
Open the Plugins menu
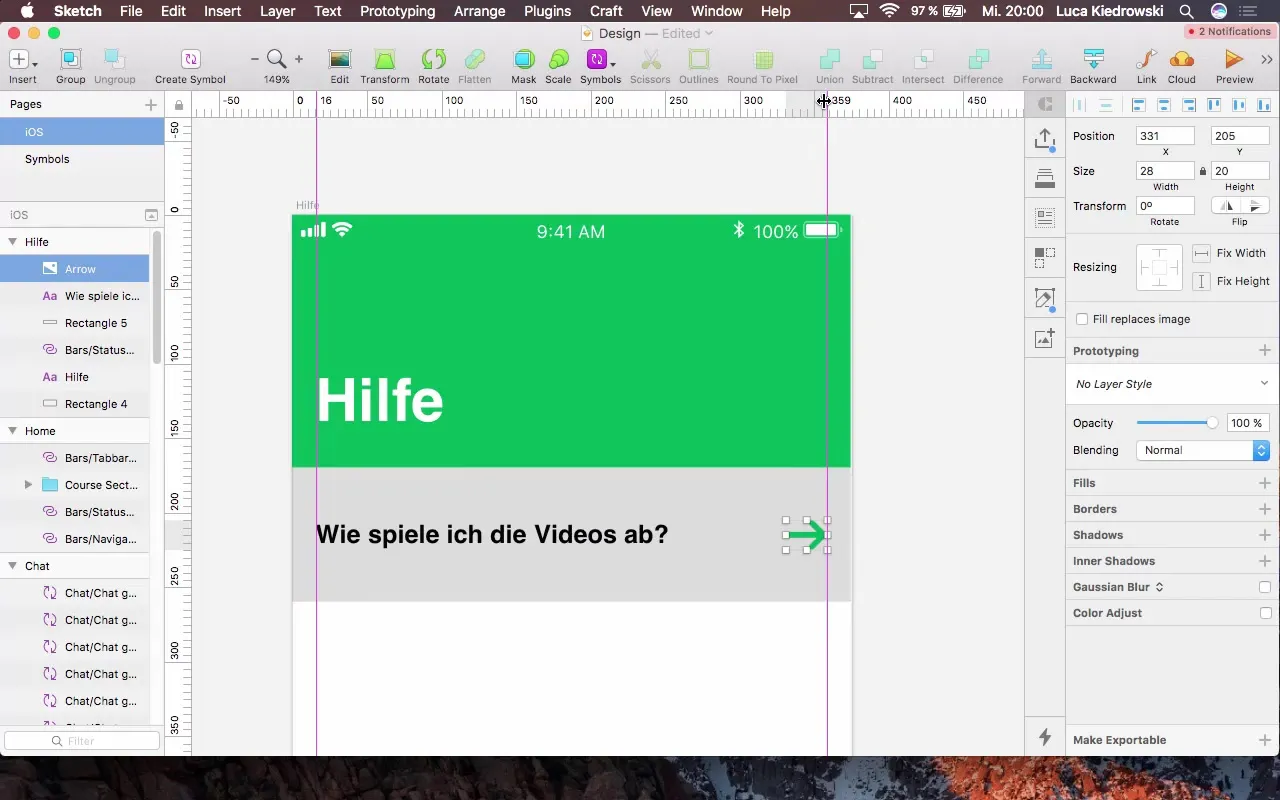click(547, 11)
